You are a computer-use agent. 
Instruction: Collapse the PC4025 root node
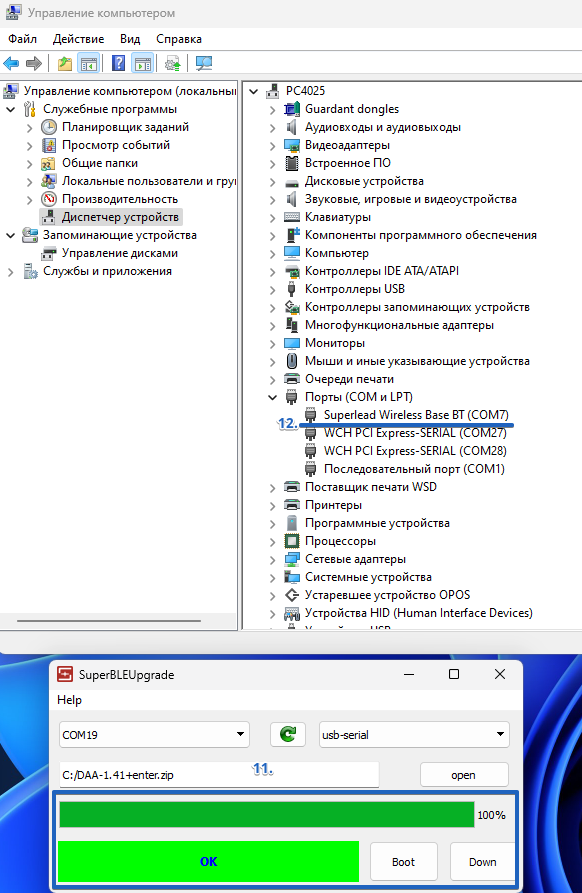point(254,91)
